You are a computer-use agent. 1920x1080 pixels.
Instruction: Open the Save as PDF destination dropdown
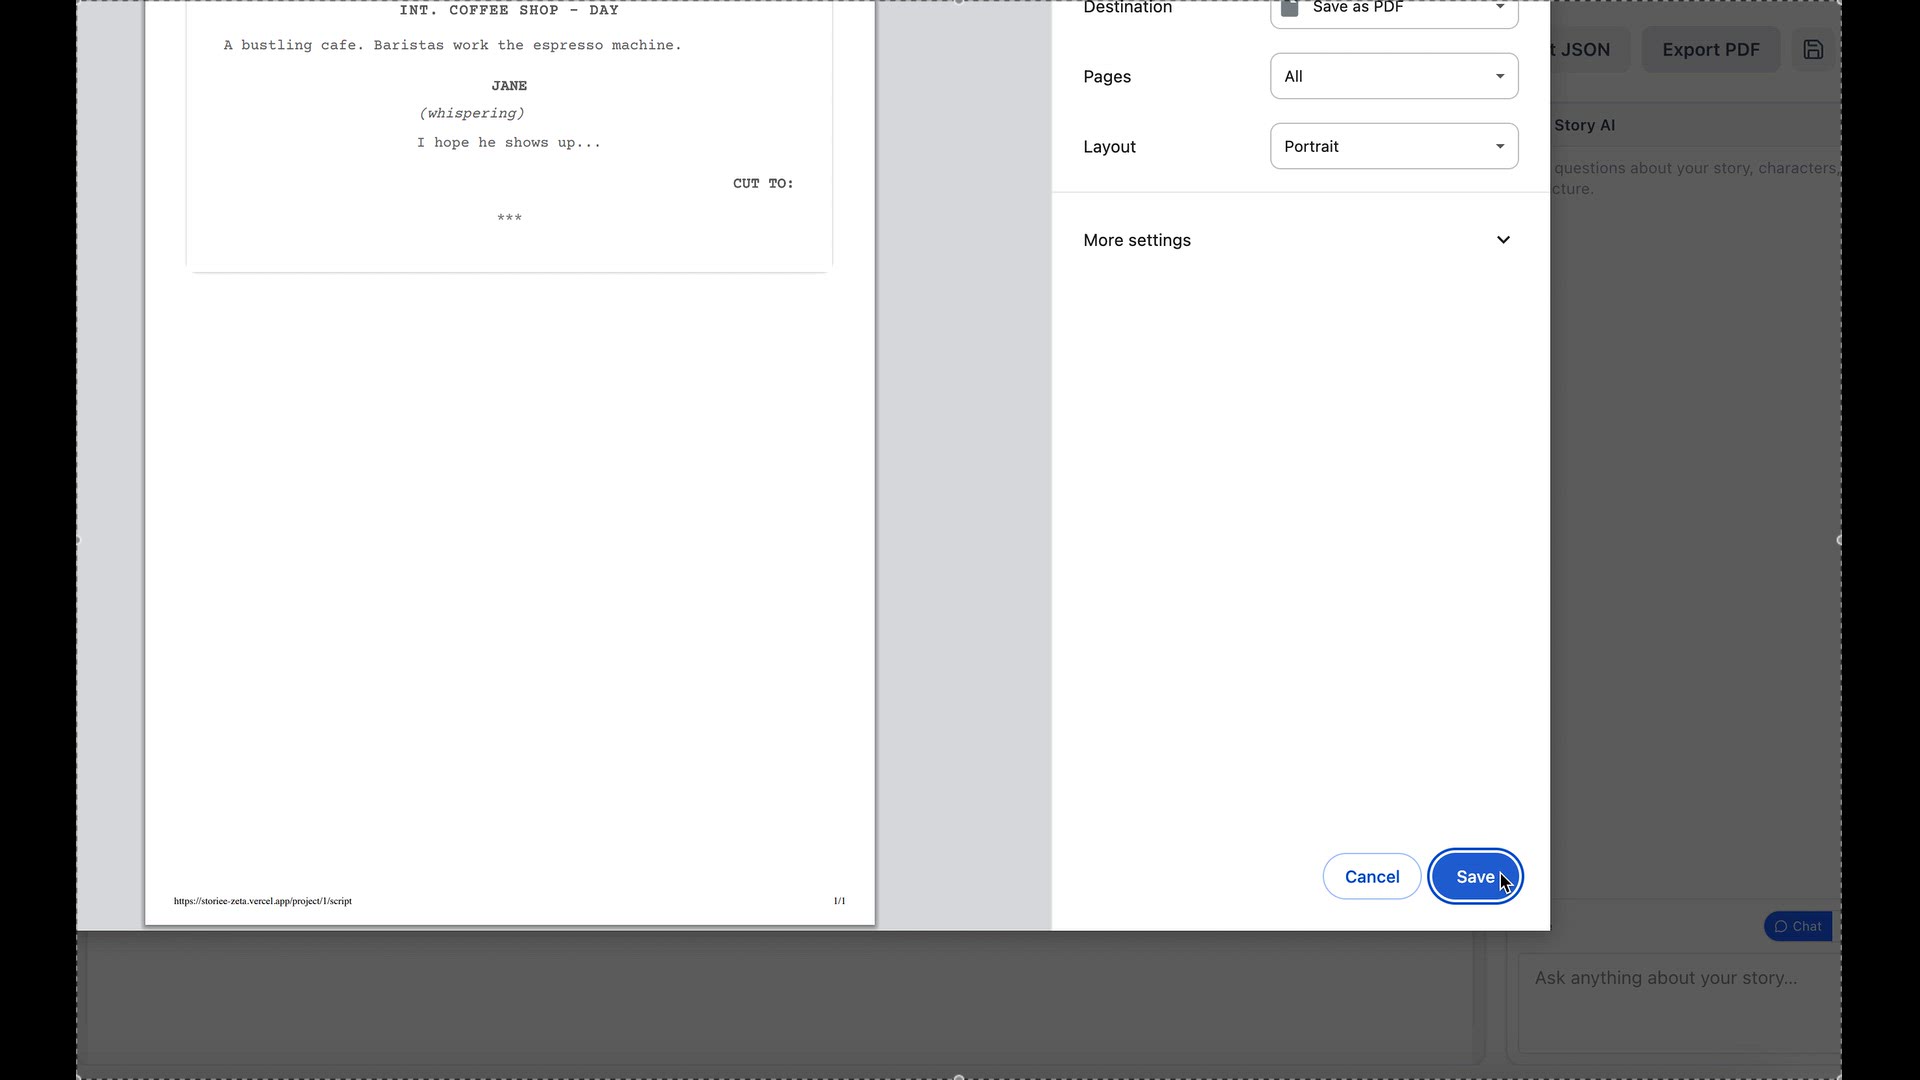(1394, 12)
